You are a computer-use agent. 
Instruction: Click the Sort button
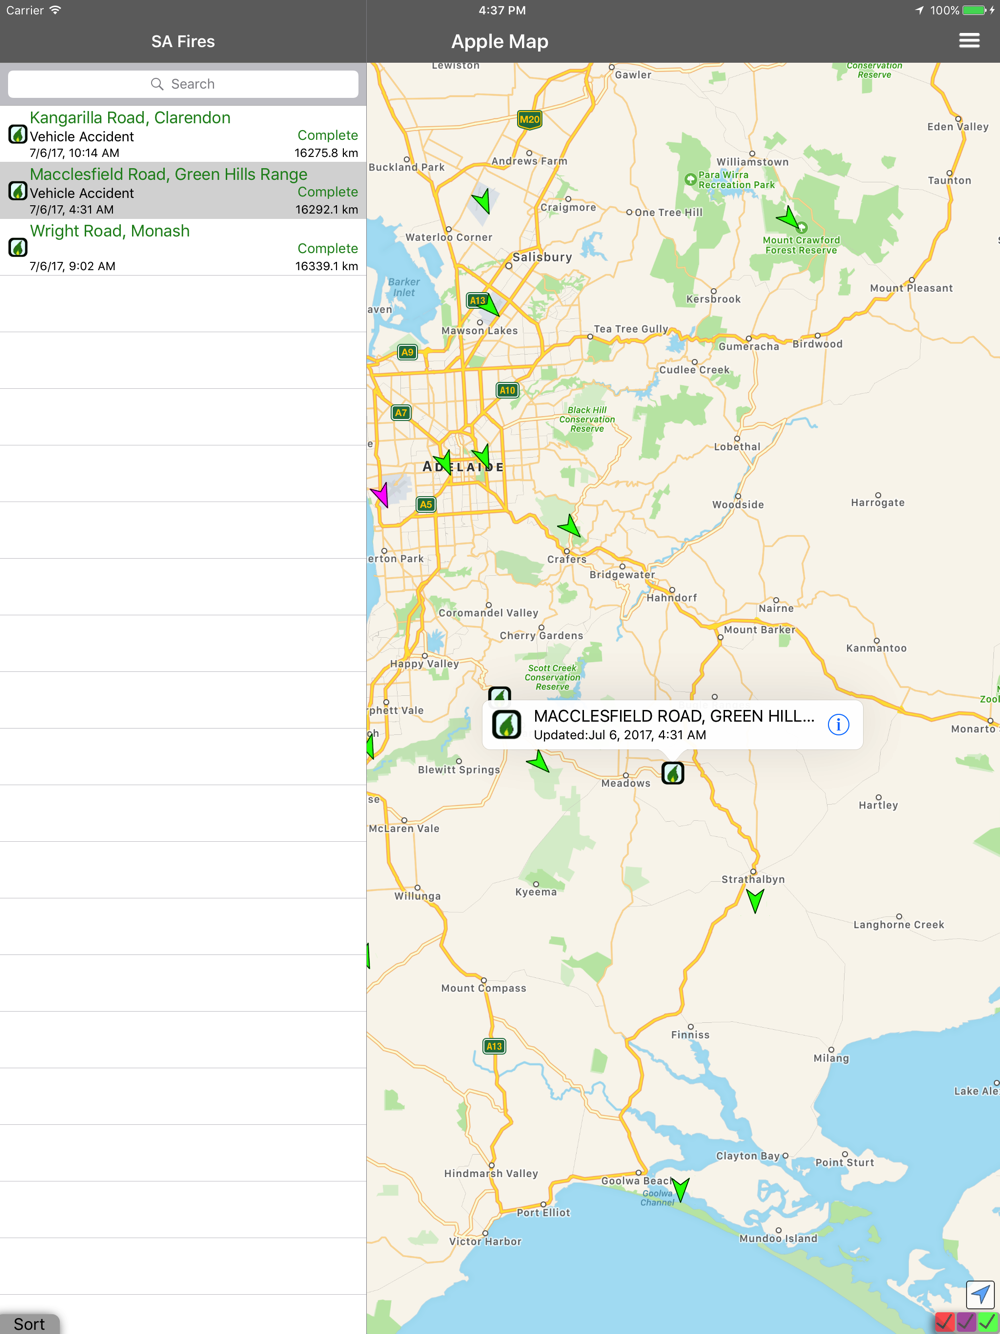[29, 1323]
